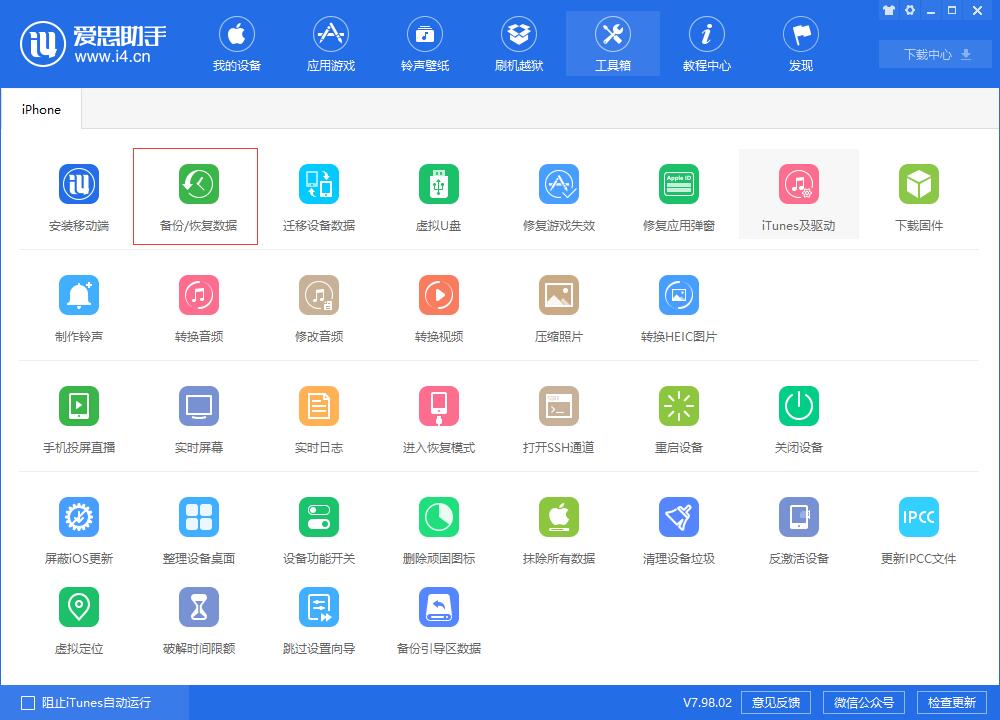This screenshot has height=720, width=1000.
Task: Select the 关闭设备 shutdown tool
Action: pyautogui.click(x=798, y=415)
